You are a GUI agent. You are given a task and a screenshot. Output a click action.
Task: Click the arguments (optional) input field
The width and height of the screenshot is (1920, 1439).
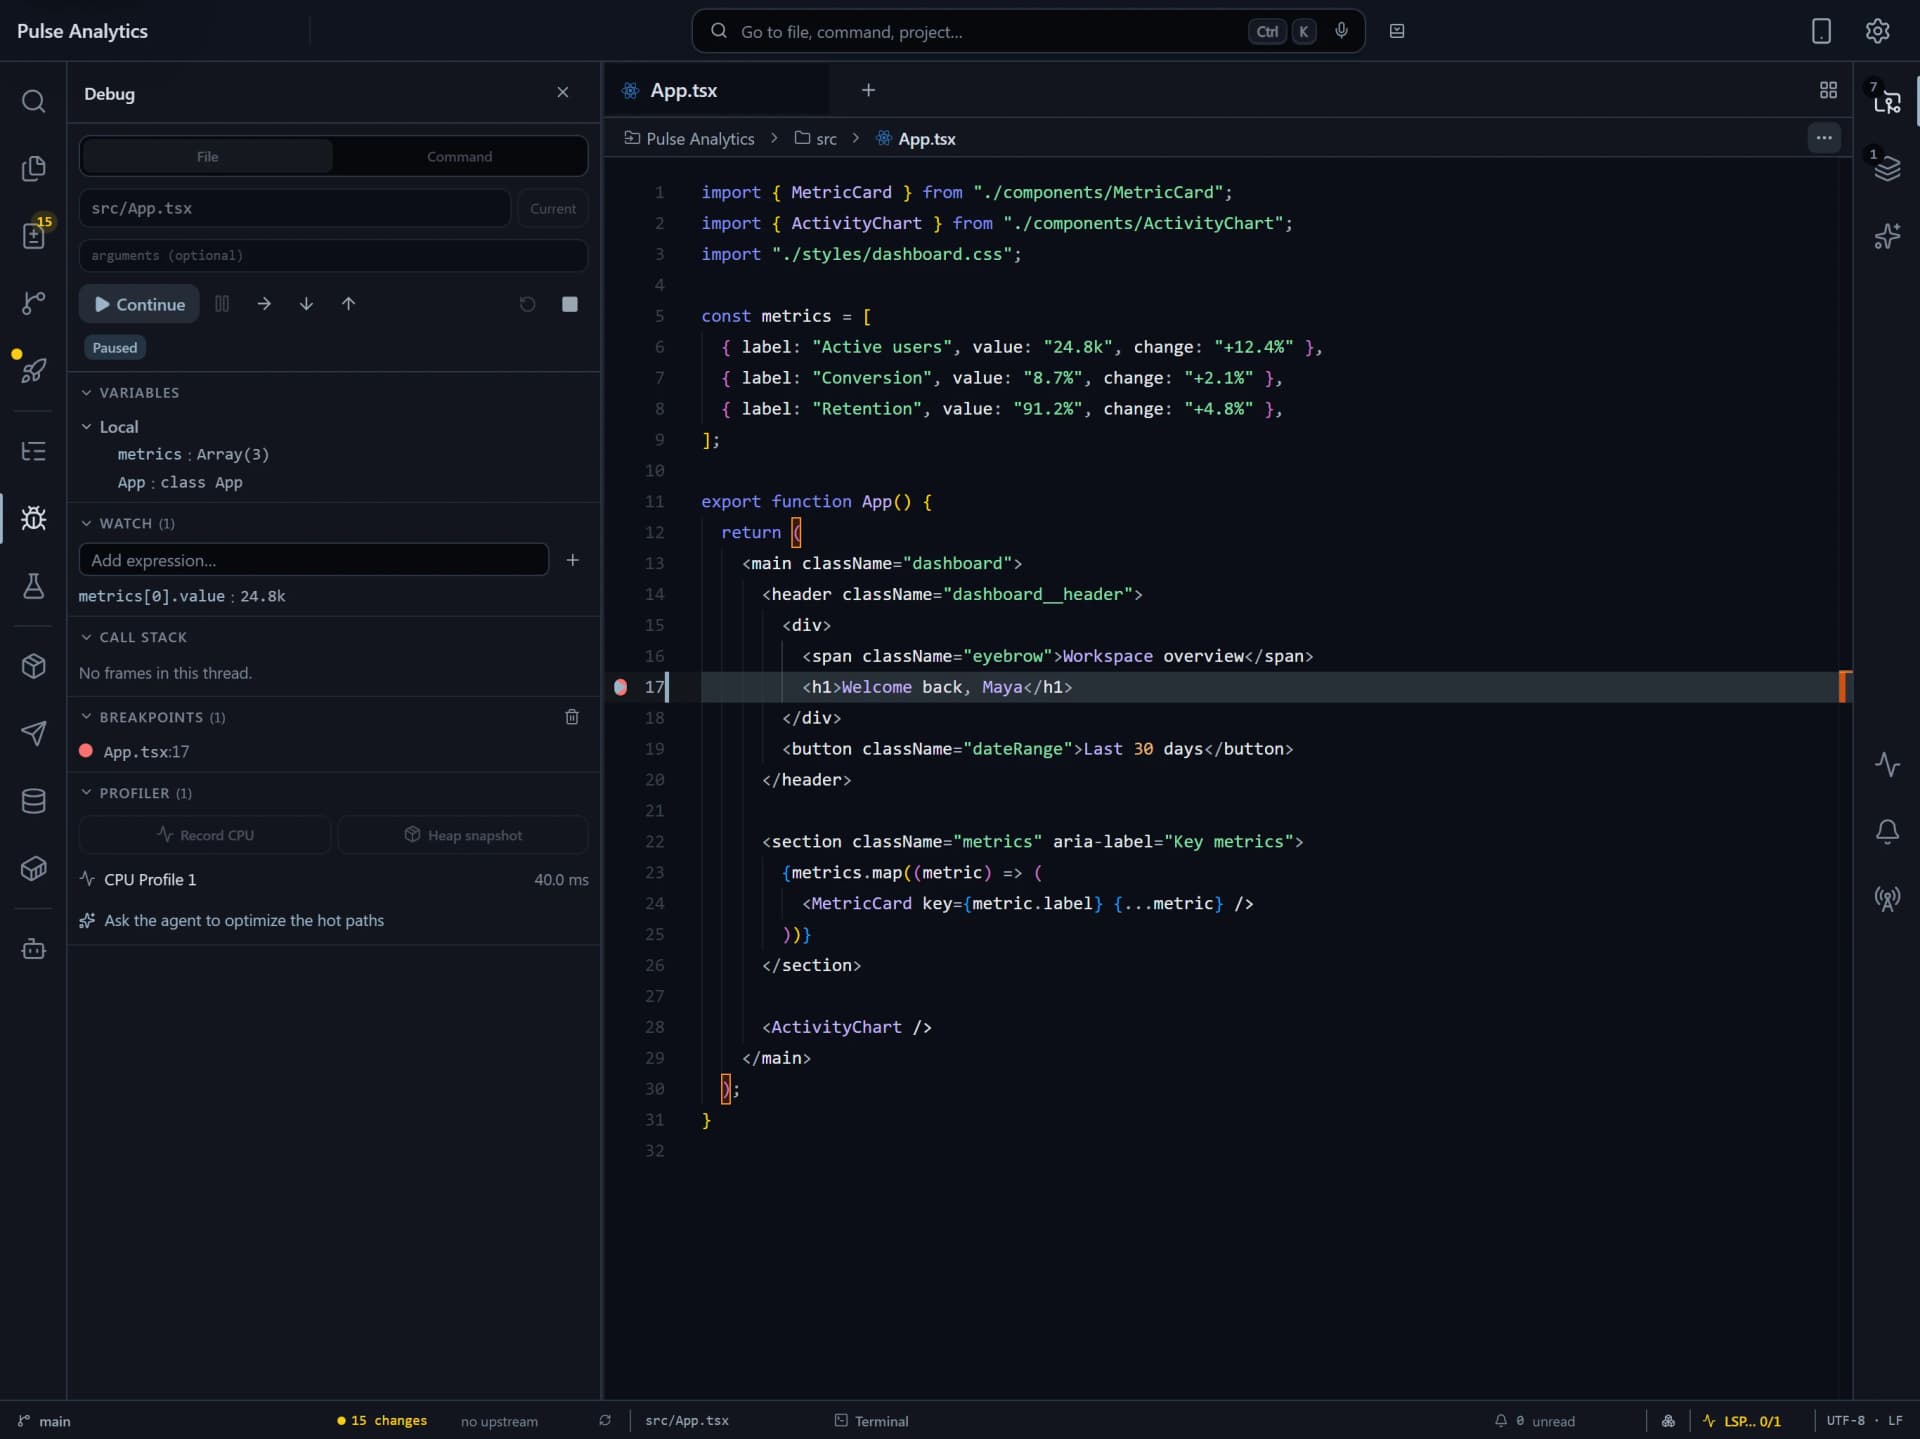tap(333, 255)
